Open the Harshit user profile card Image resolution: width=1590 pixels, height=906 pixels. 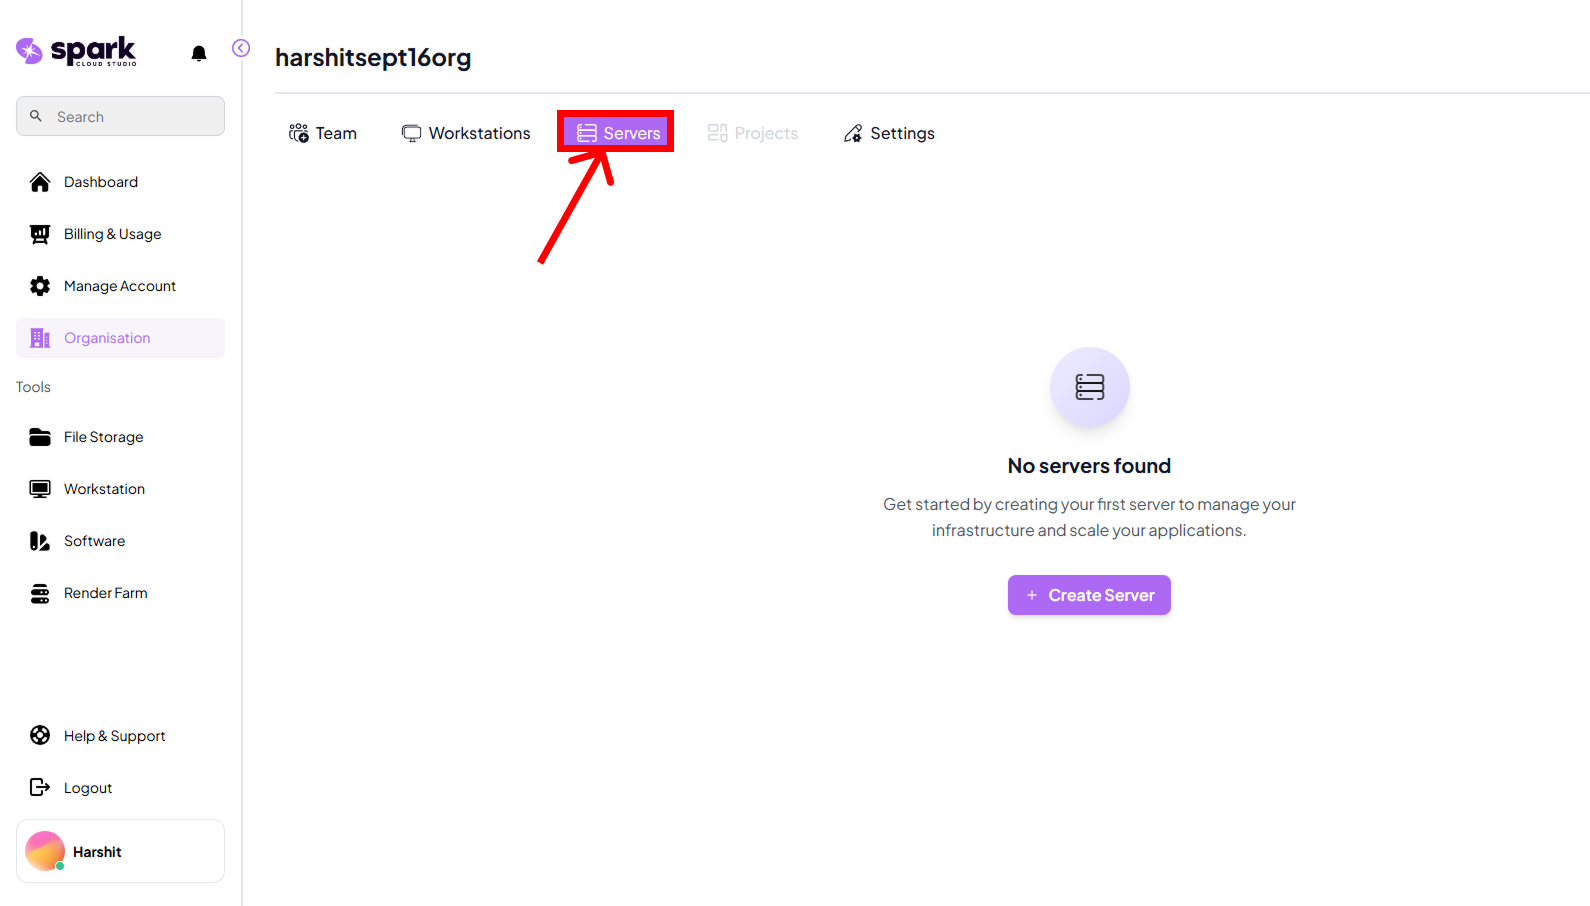click(x=120, y=852)
